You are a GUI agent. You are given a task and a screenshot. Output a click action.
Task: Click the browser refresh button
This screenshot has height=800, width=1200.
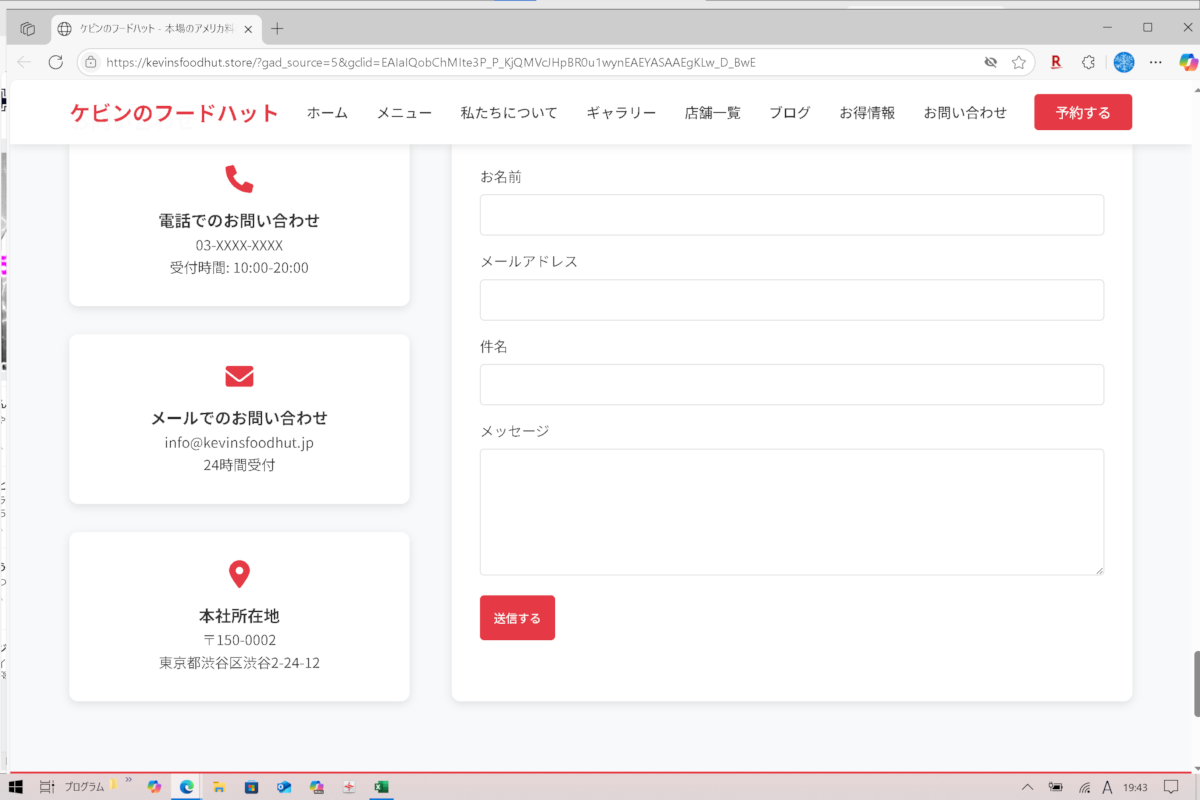(56, 62)
